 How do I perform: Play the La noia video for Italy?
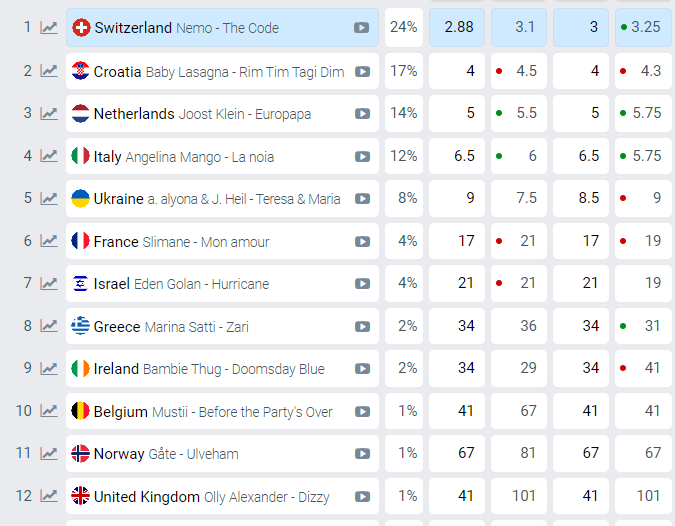coord(362,157)
